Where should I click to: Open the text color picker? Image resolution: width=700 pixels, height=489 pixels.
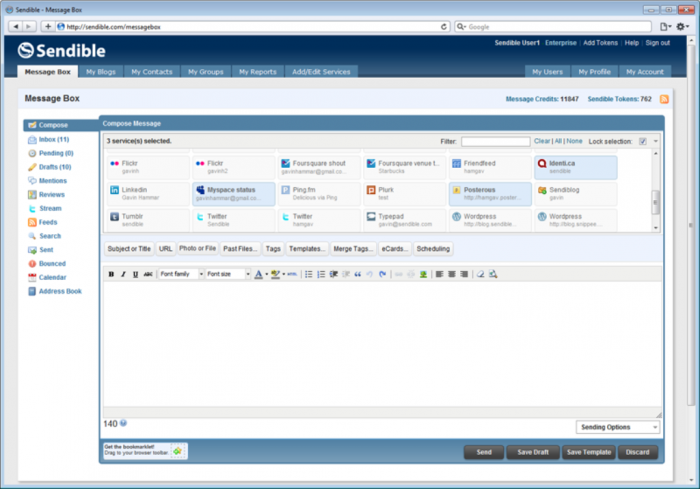coord(258,274)
